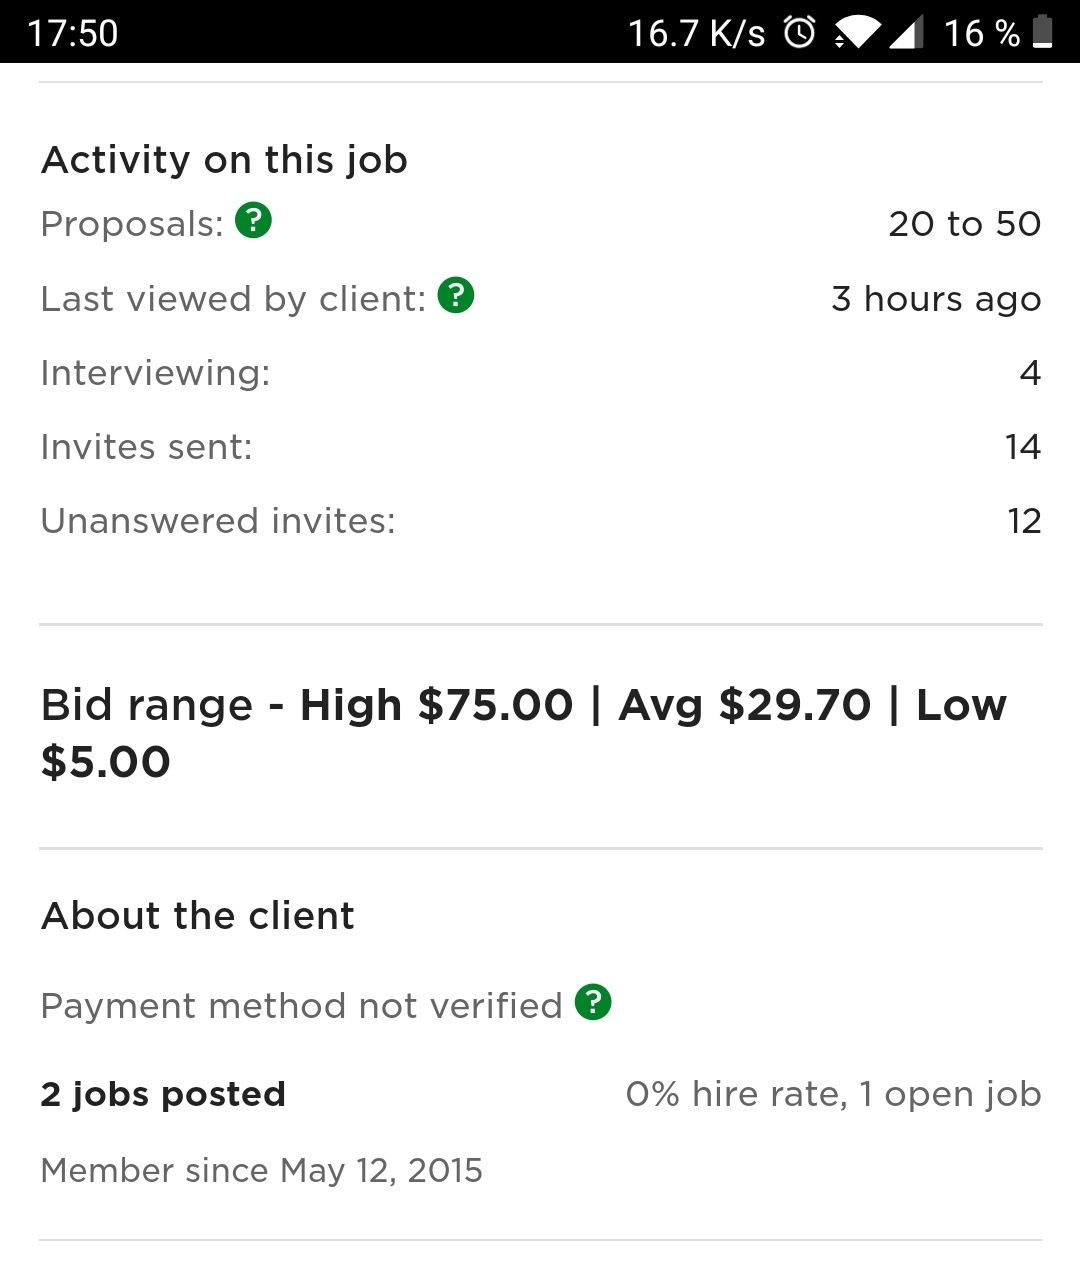Screen dimensions: 1080x1269
Task: Tap the alarm clock icon in status bar
Action: [x=799, y=32]
